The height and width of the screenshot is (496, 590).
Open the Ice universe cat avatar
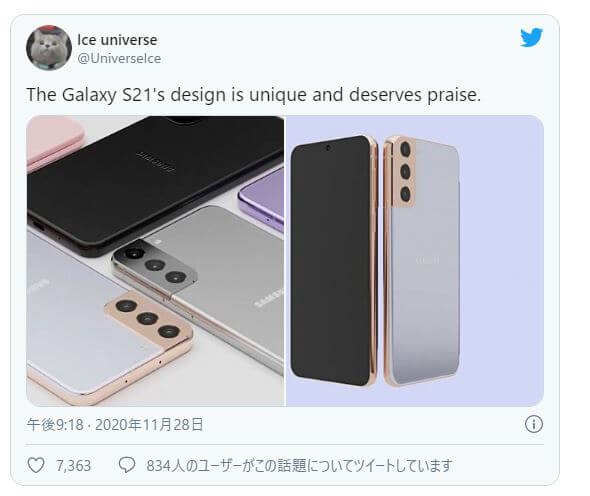[49, 48]
